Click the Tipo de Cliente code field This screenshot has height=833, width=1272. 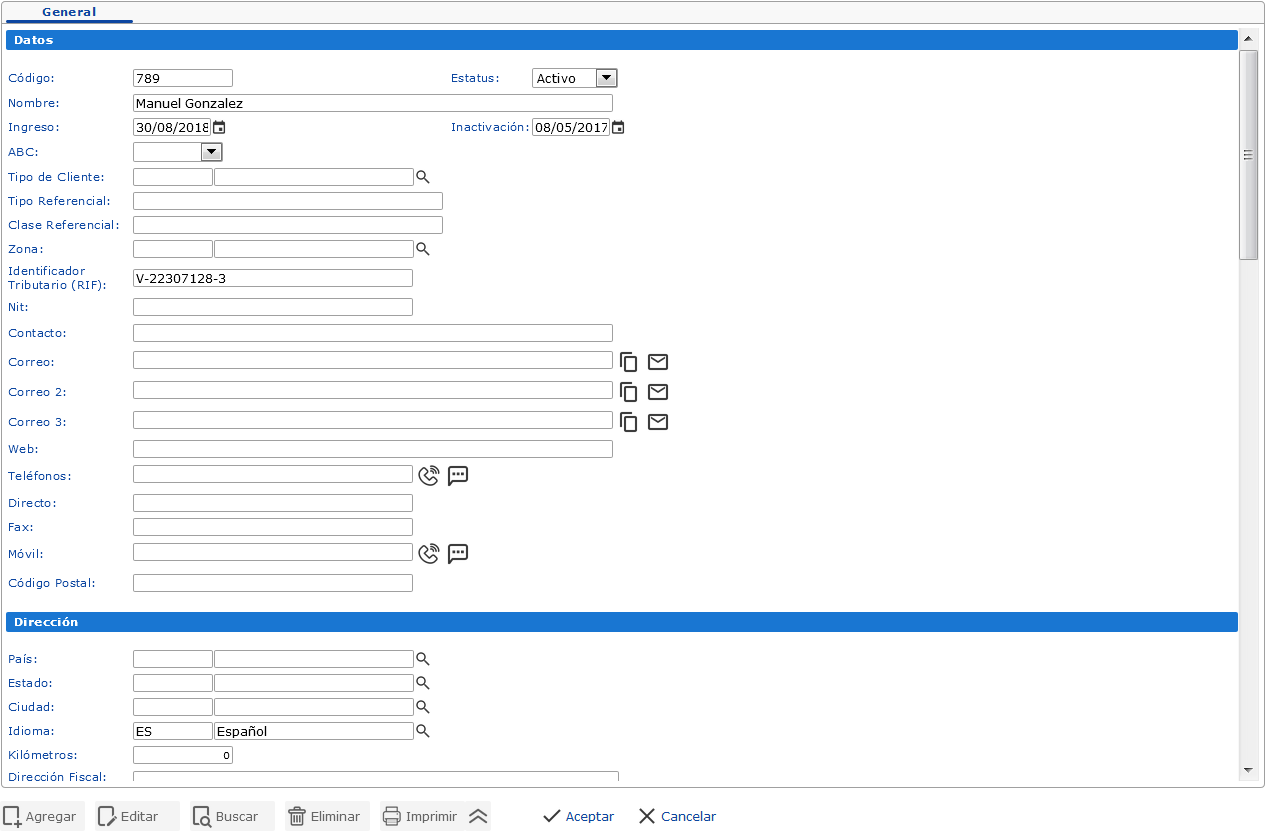[173, 177]
